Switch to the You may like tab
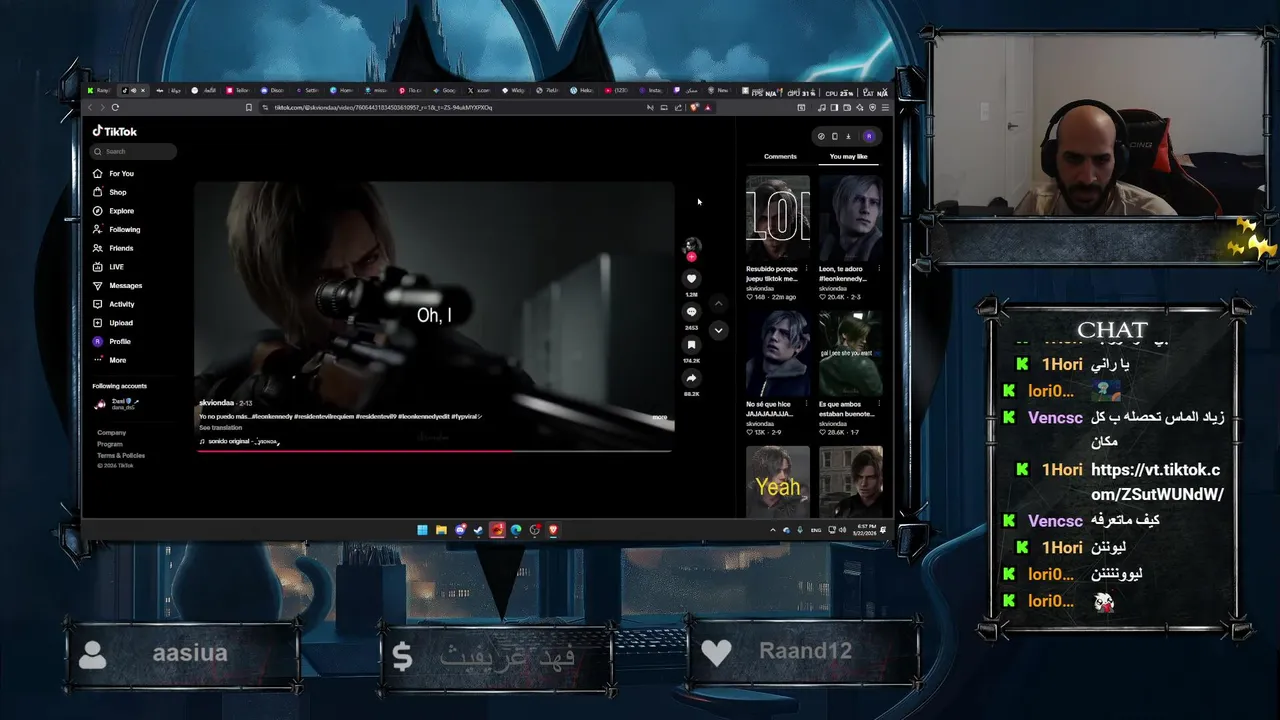 point(848,157)
